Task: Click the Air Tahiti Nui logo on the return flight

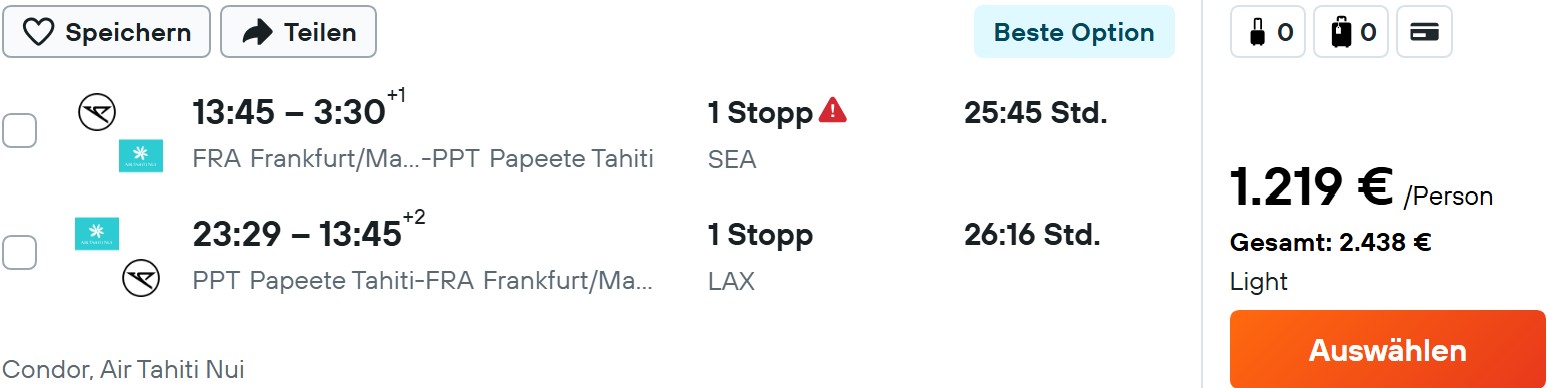Action: [x=97, y=234]
